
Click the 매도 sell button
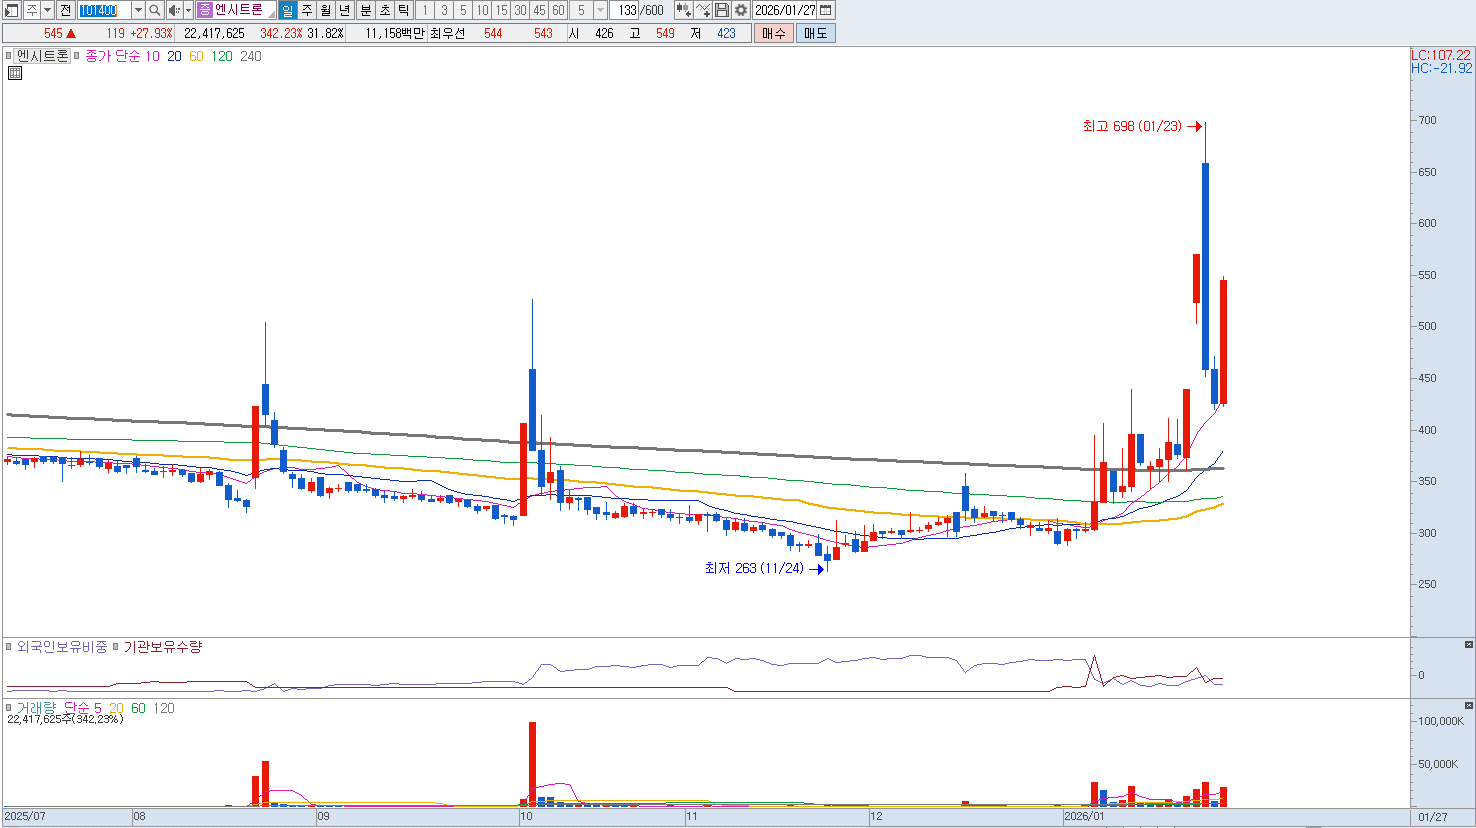tap(815, 33)
